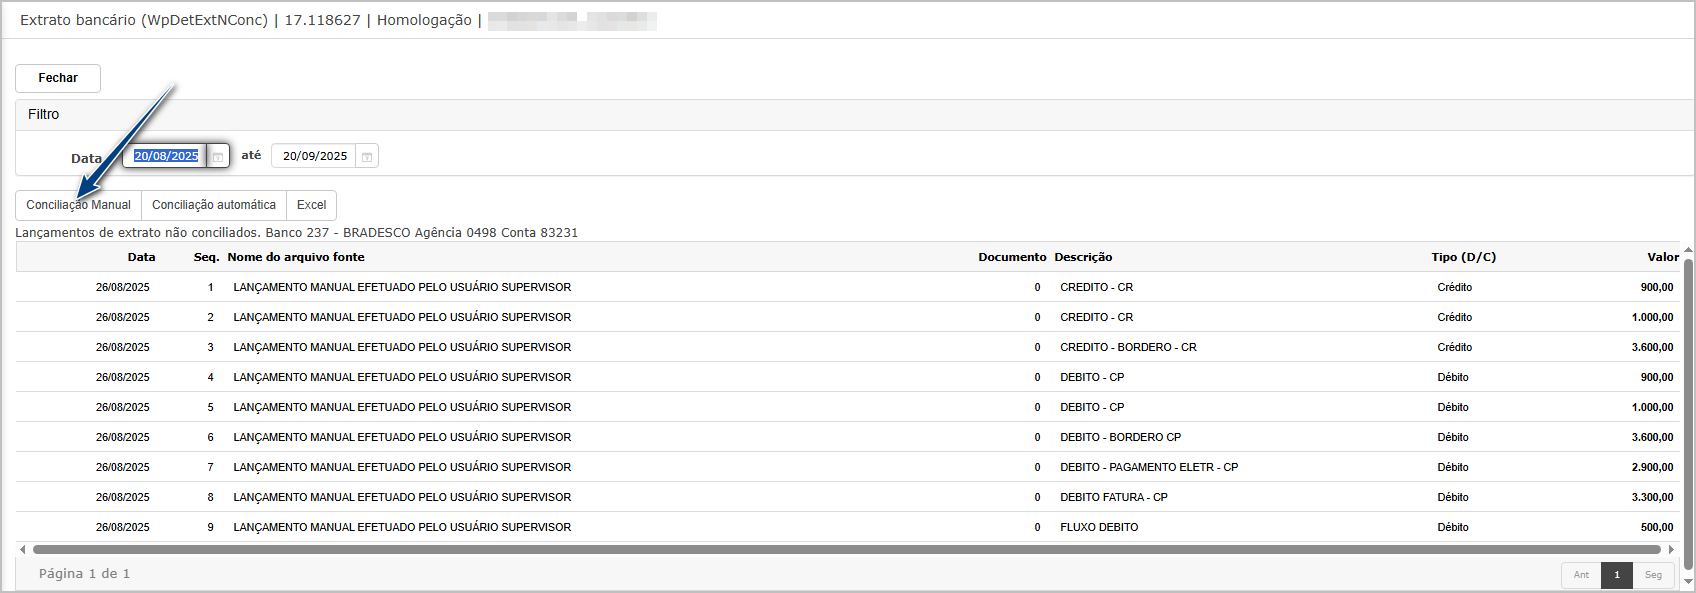Select row with CREDITO - BORDERO - CR

tap(1128, 347)
